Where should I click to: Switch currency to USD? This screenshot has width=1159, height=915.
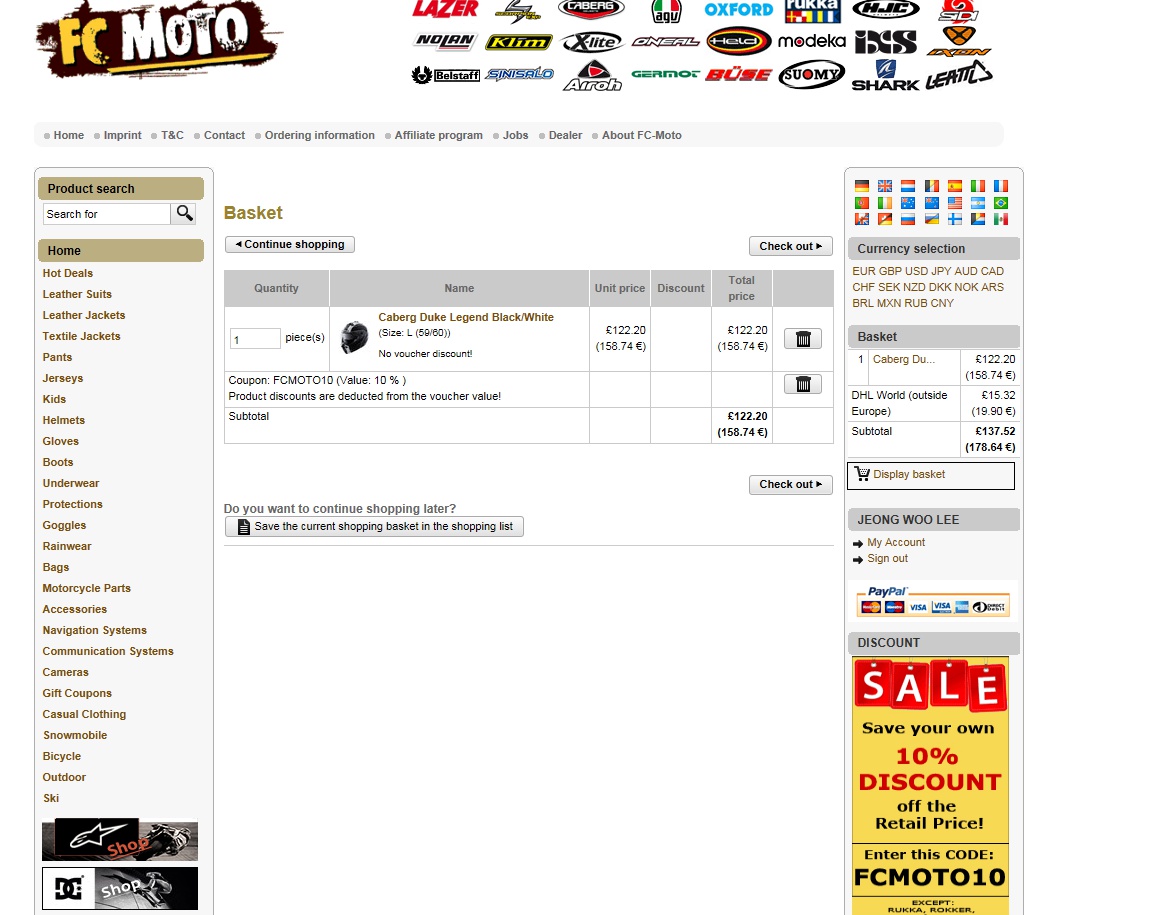[x=916, y=271]
